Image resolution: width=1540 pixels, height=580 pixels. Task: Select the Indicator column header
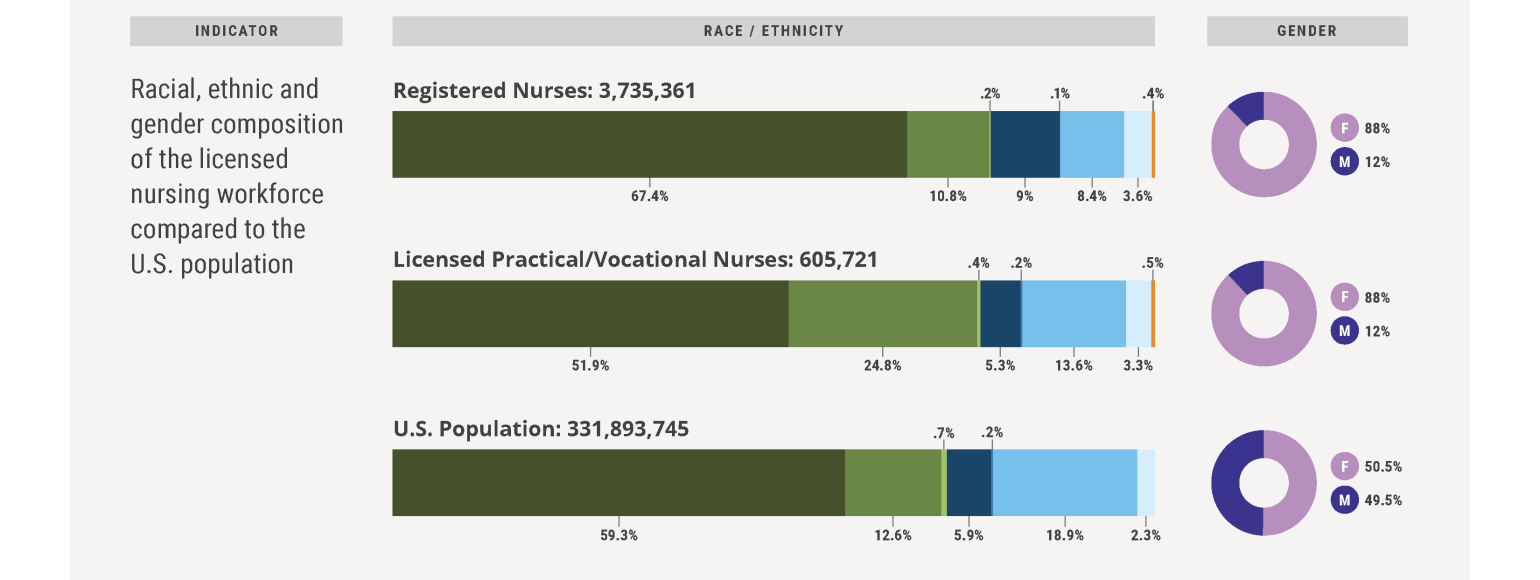[x=236, y=31]
